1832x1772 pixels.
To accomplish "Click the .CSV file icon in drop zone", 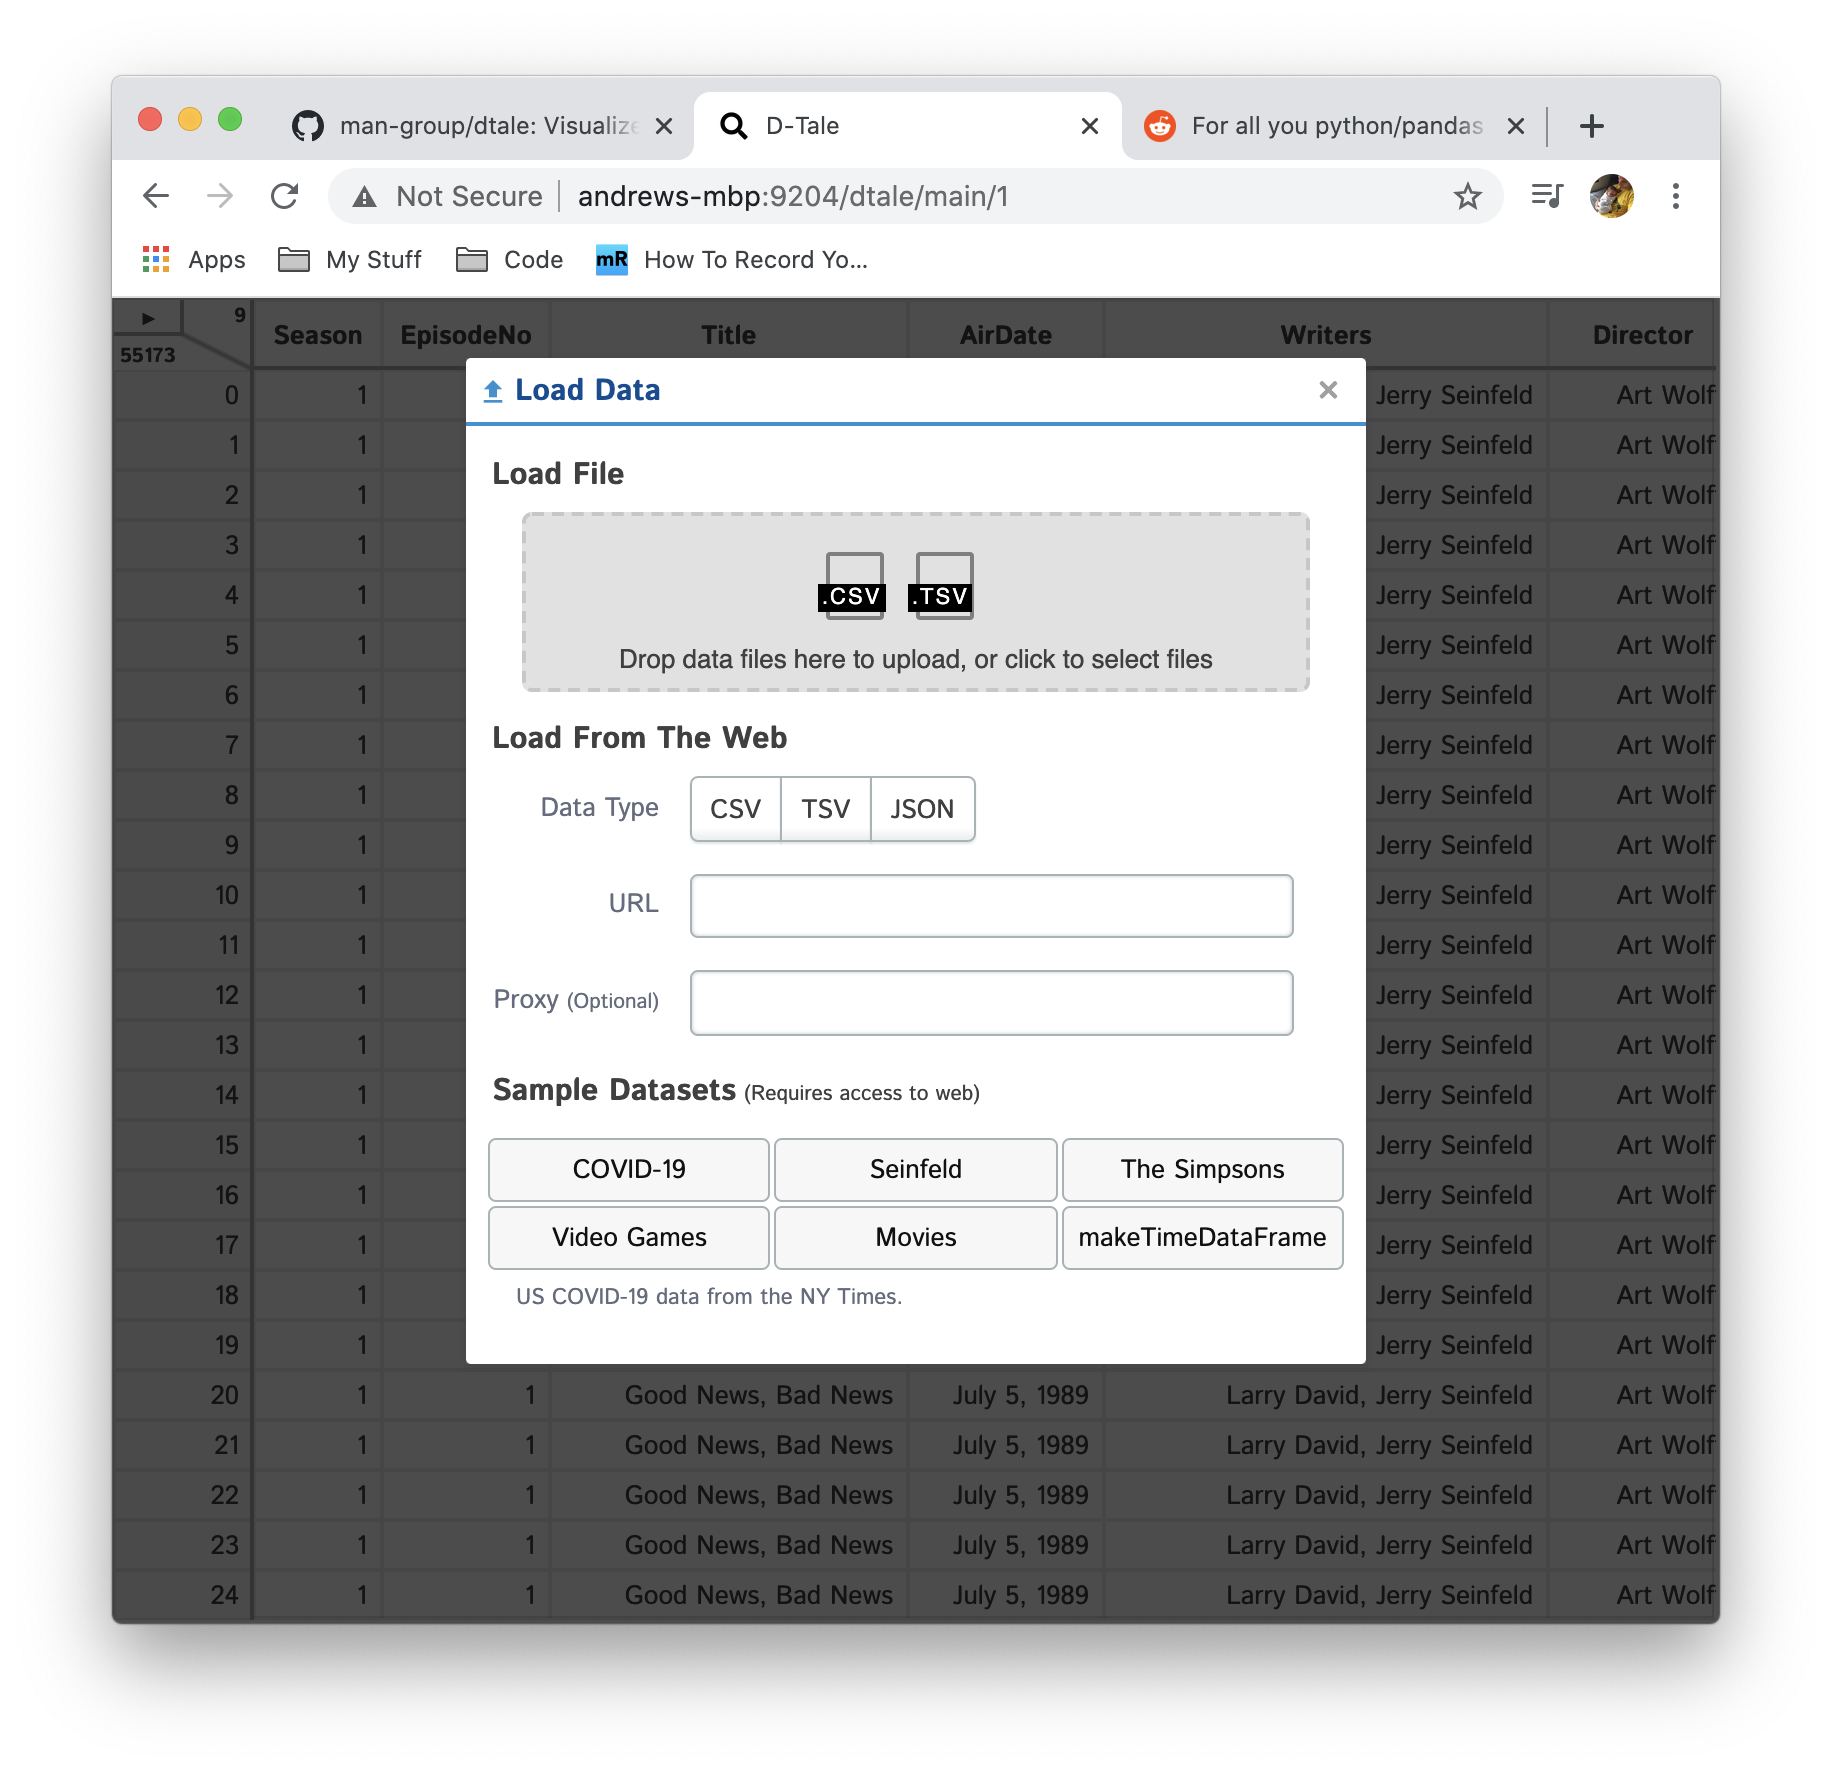I will [x=854, y=586].
